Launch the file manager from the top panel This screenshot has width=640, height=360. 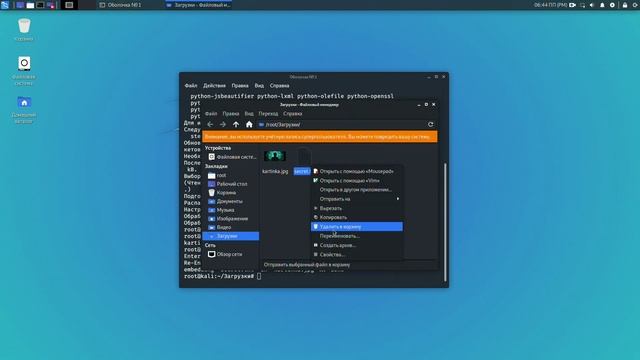pyautogui.click(x=30, y=5)
